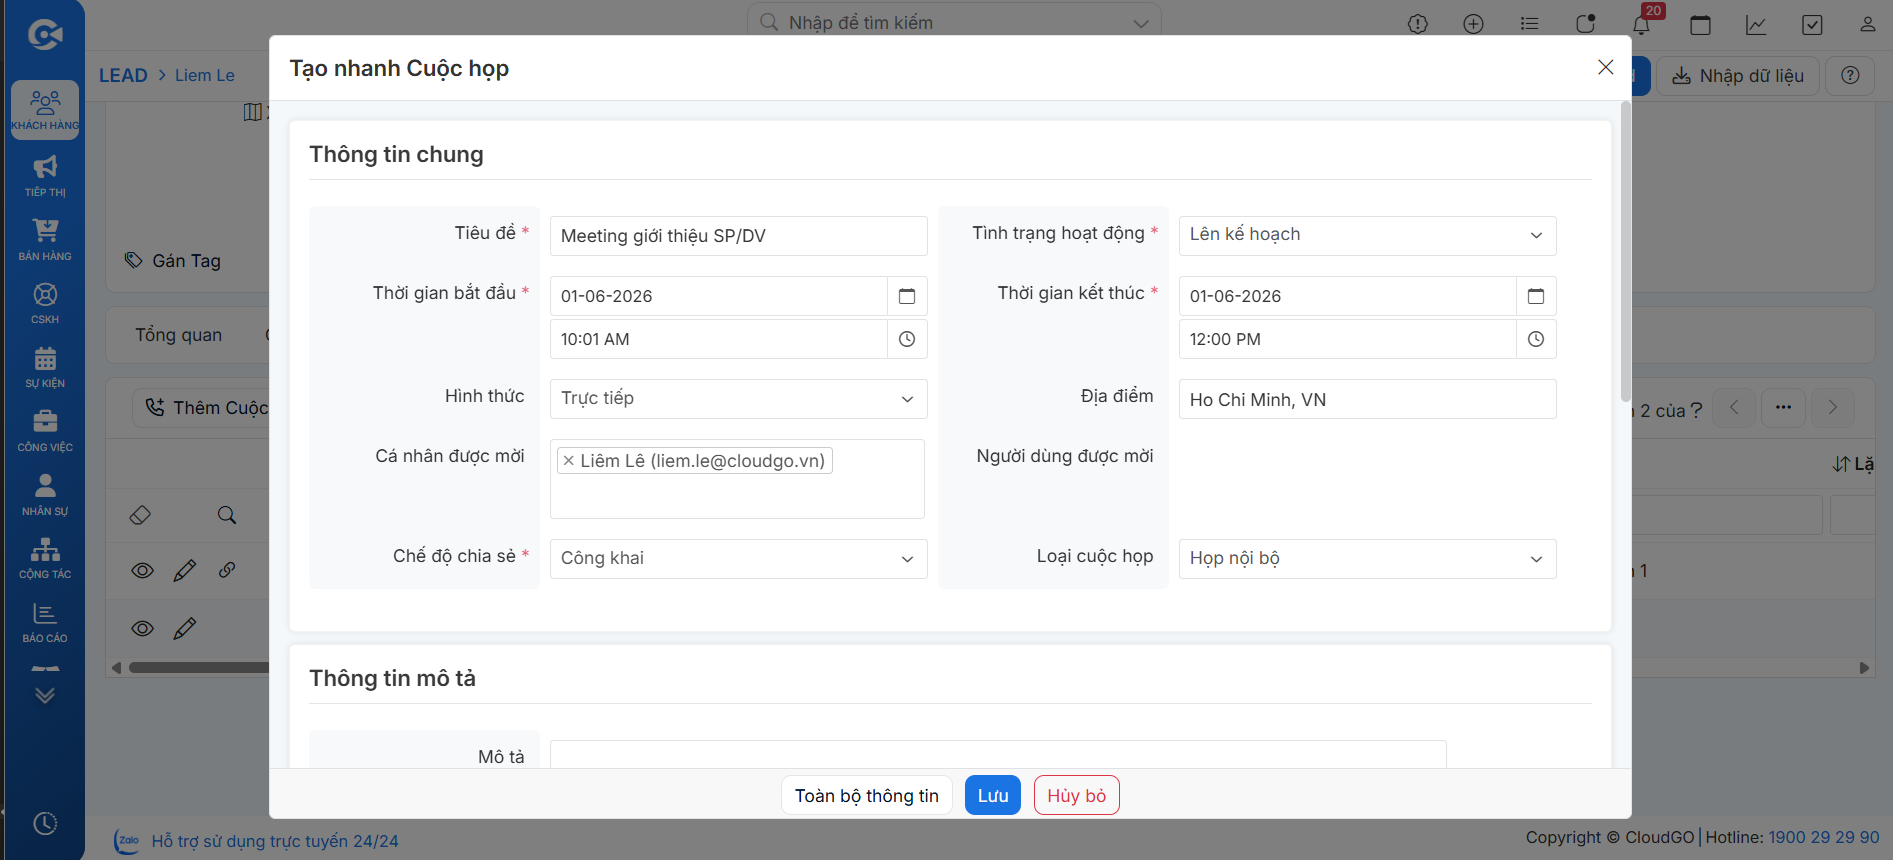Expand Loại cuộc họp dropdown
This screenshot has height=860, width=1893.
(1367, 558)
